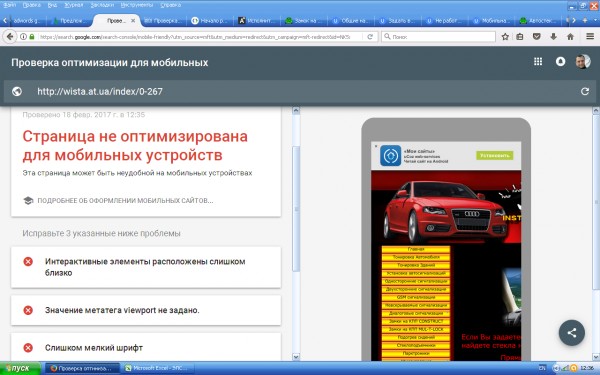The width and height of the screenshot is (600, 375).
Task: Open Google notifications bell
Action: 561,62
